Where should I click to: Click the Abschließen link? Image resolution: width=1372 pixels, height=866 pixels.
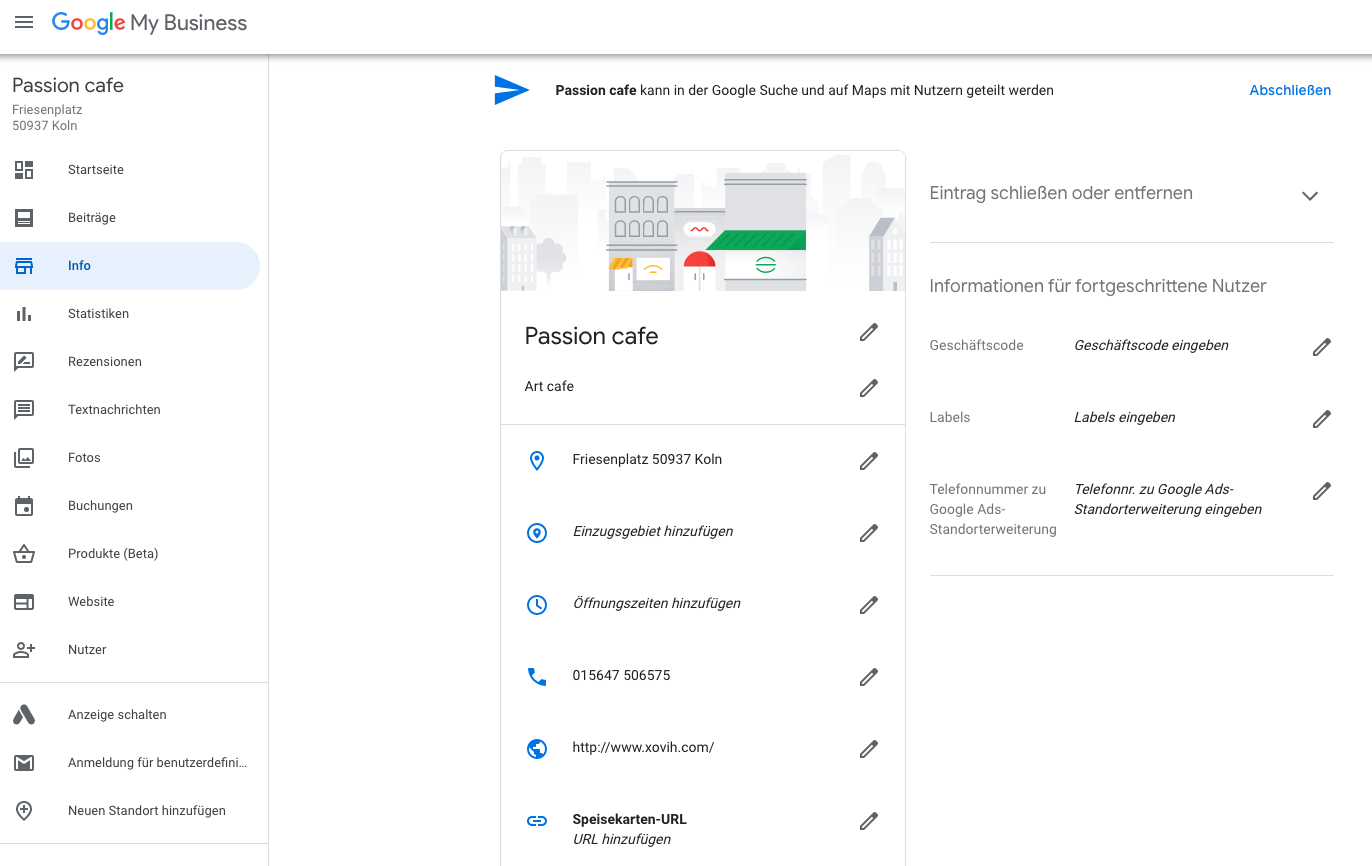point(1290,90)
